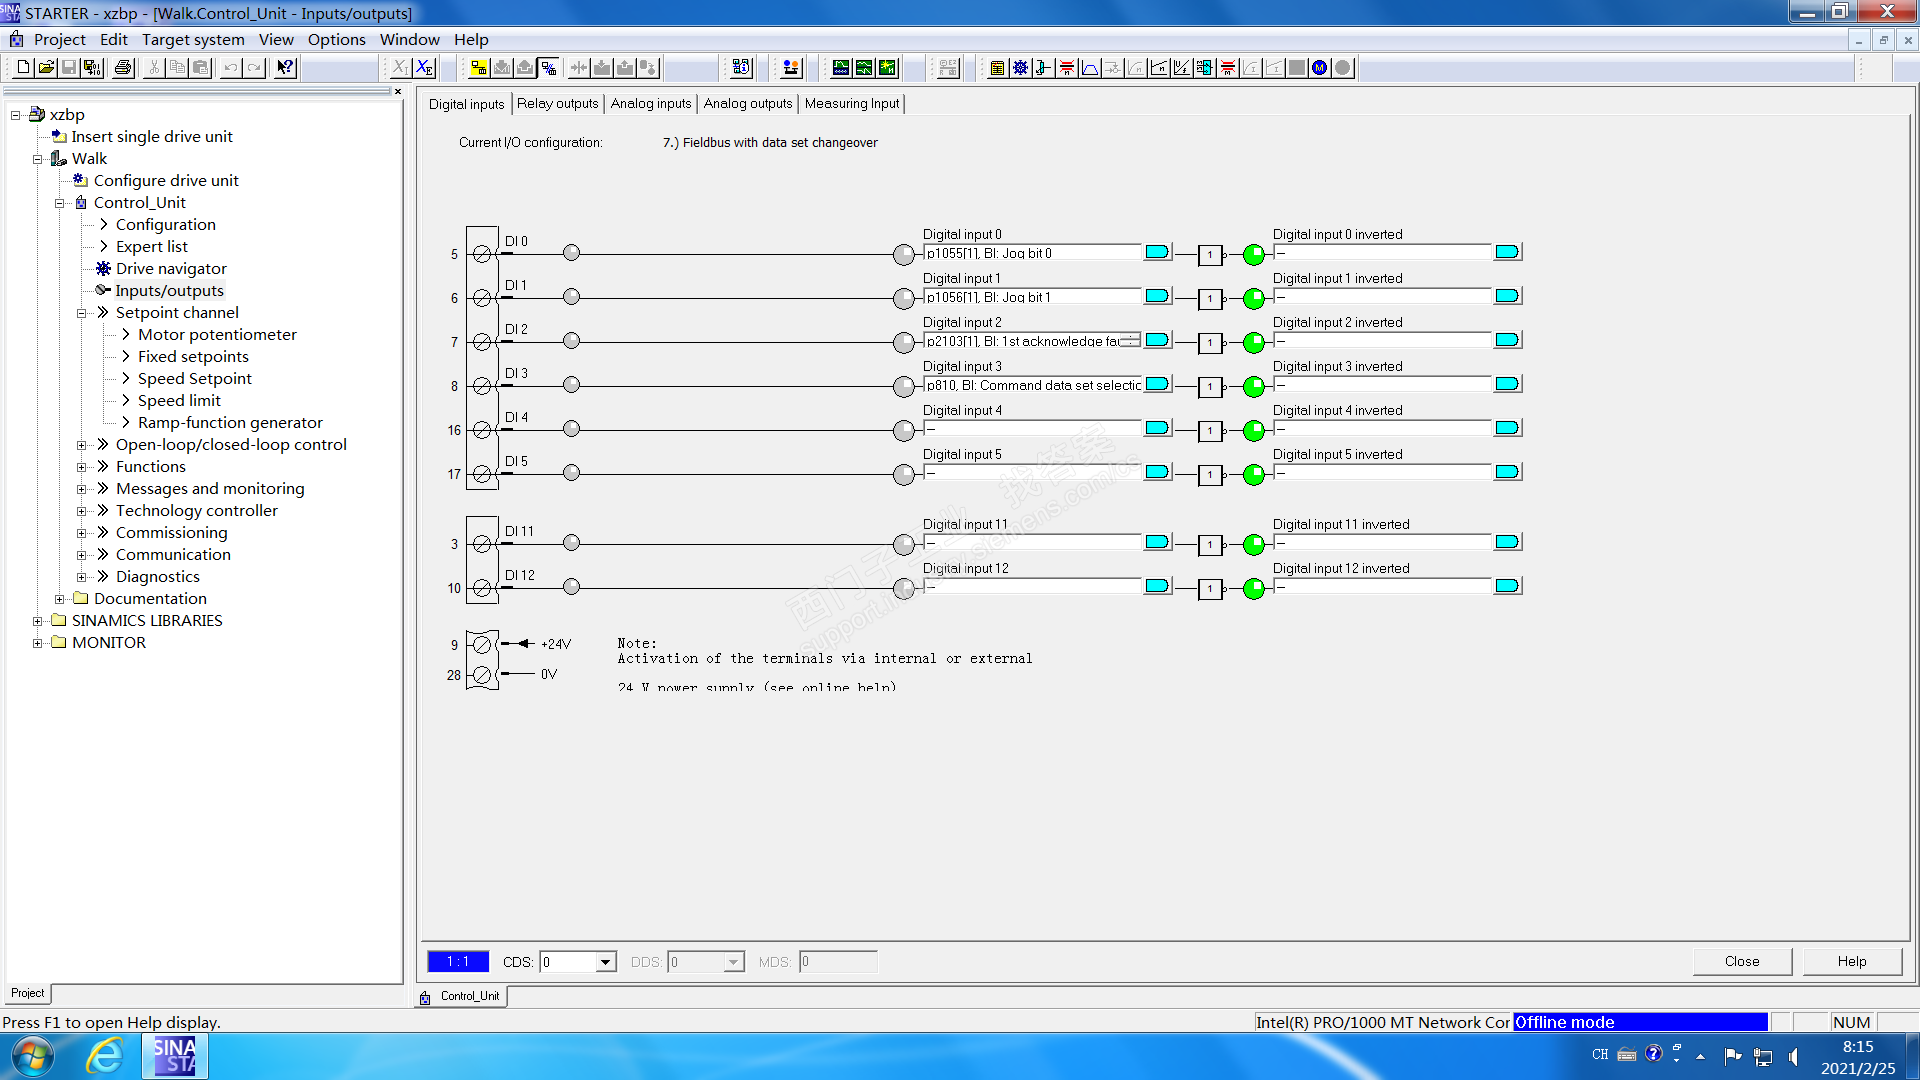Click inverter box on Digital input 5 line
This screenshot has height=1080, width=1920.
[1210, 475]
